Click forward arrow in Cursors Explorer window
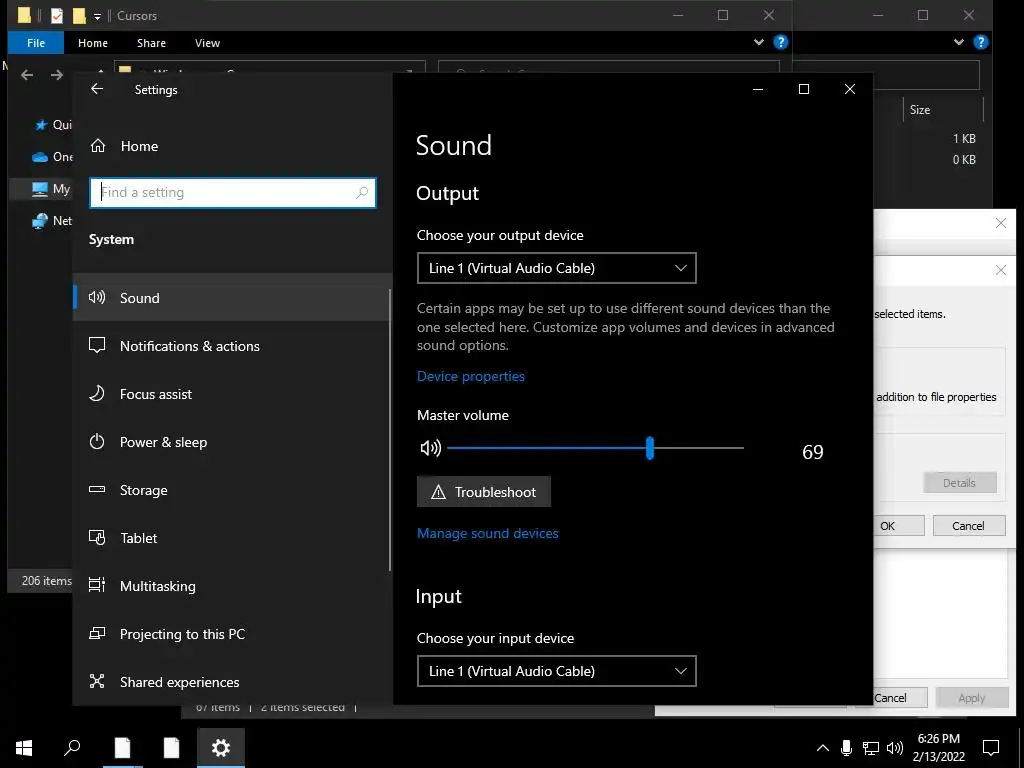This screenshot has height=768, width=1024. pyautogui.click(x=57, y=75)
